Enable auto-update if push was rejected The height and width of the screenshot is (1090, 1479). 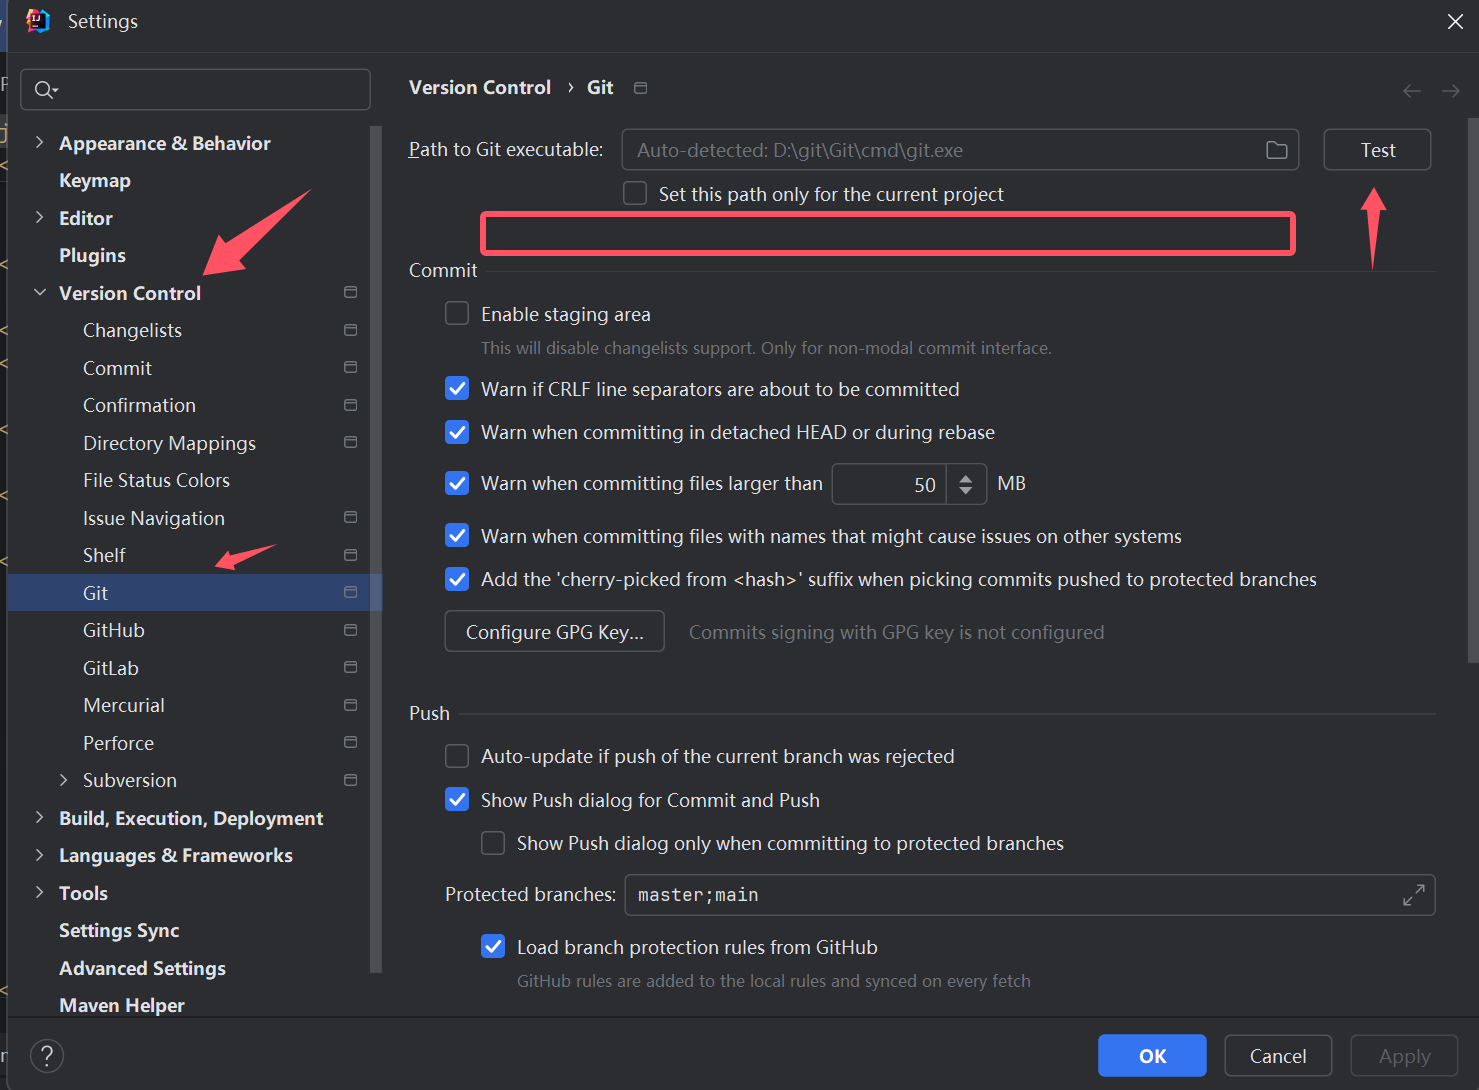pyautogui.click(x=457, y=756)
